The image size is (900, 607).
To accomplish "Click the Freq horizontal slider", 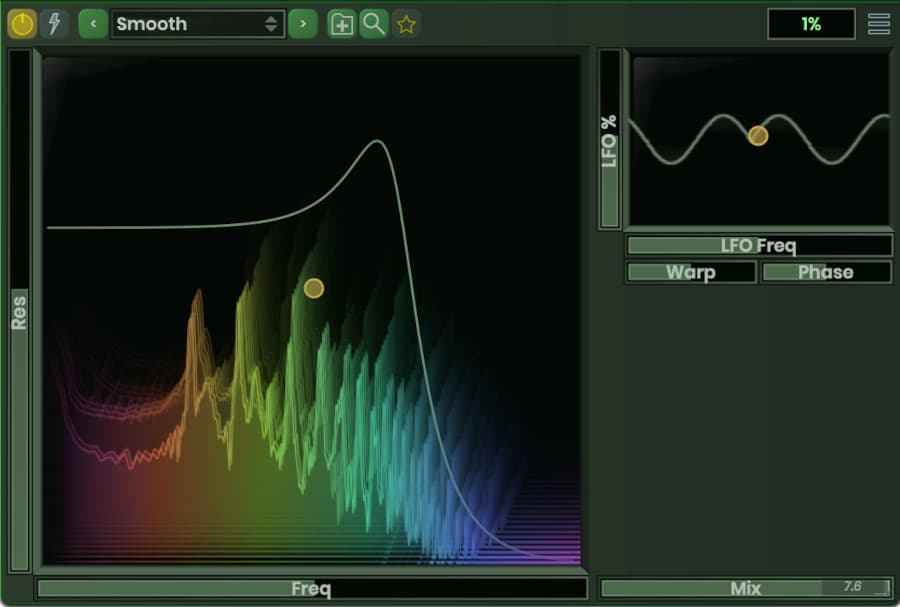I will 312,589.
